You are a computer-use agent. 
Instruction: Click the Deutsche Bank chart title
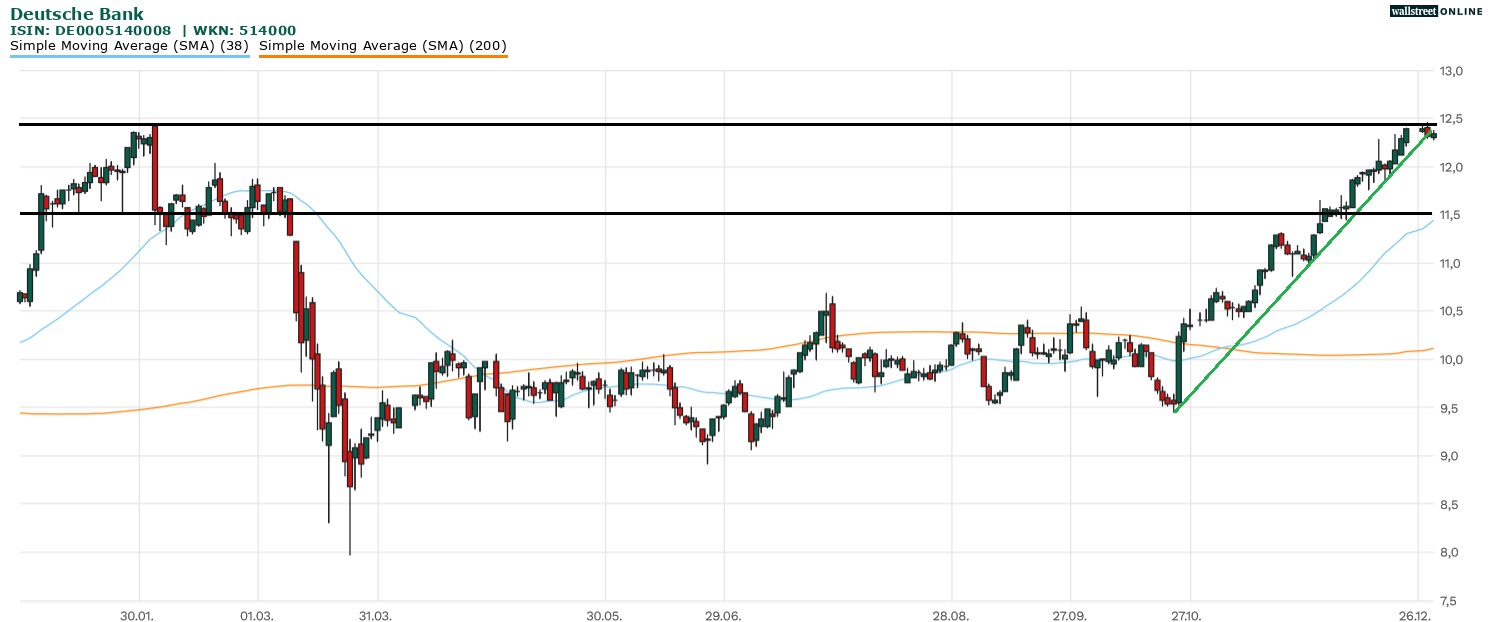[77, 14]
